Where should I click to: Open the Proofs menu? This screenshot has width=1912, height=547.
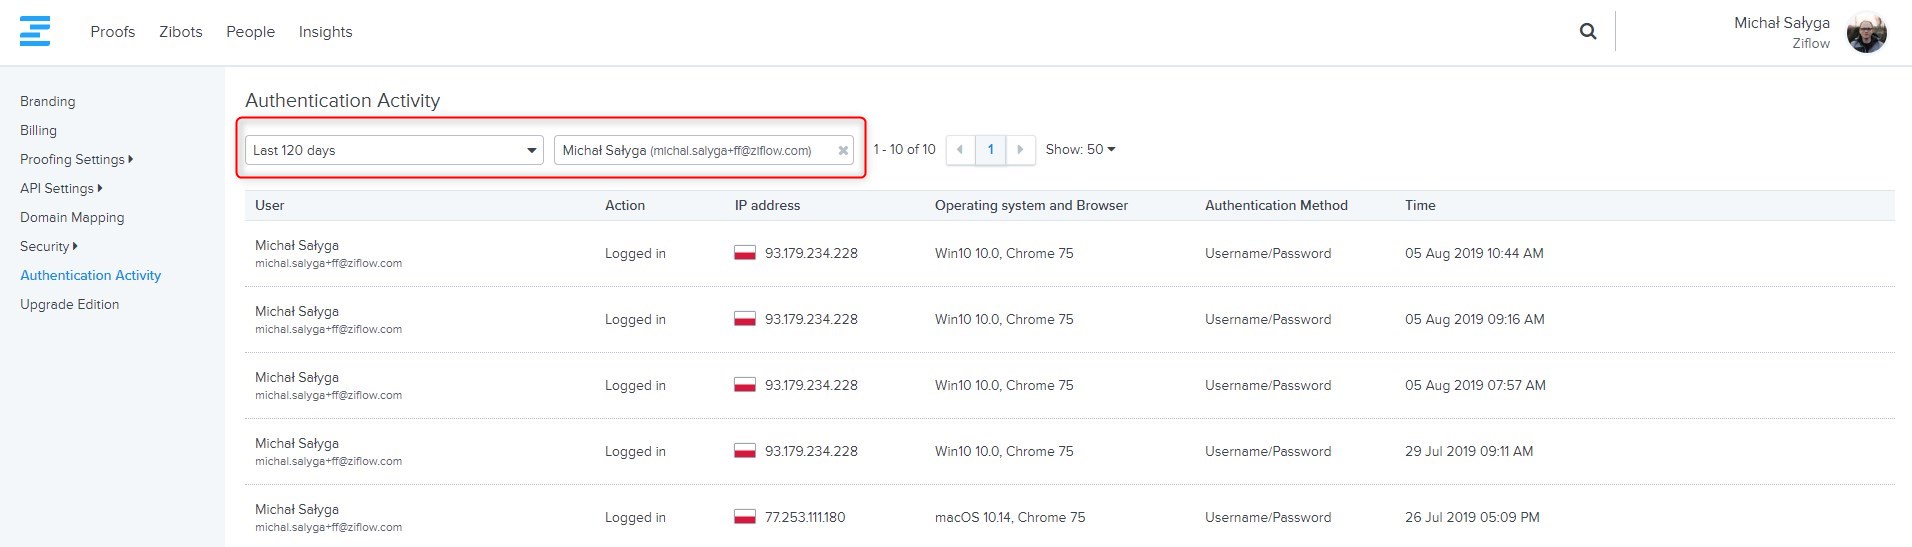pyautogui.click(x=112, y=32)
